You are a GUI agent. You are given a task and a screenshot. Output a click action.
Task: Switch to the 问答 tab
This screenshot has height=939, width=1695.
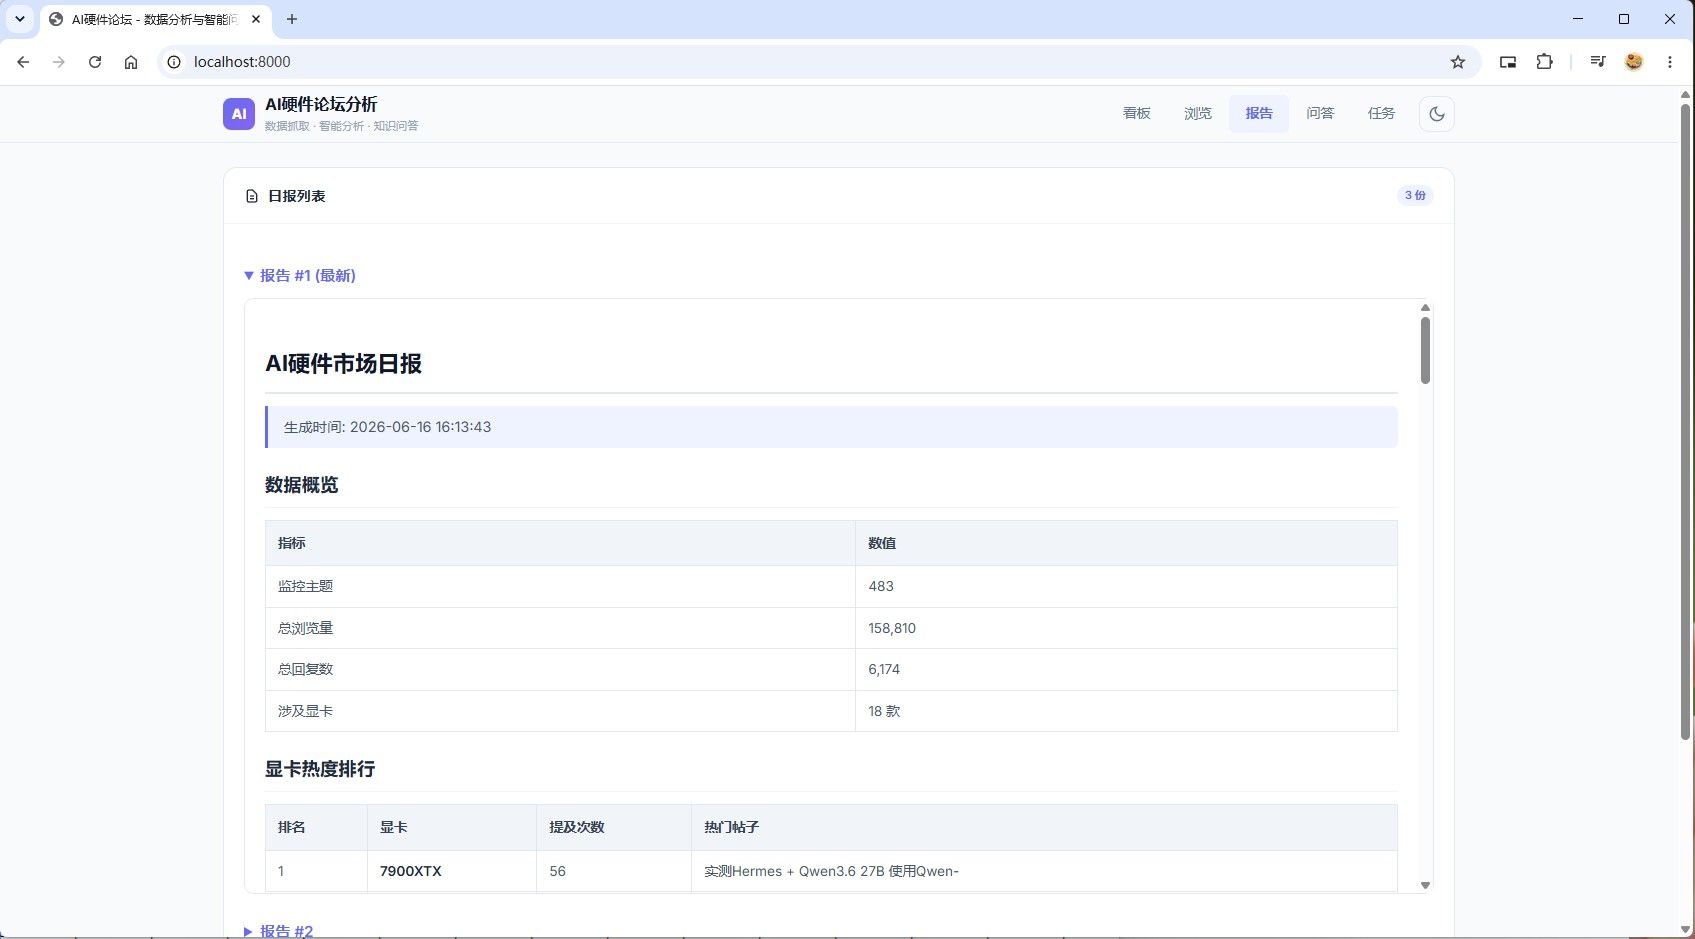tap(1320, 114)
